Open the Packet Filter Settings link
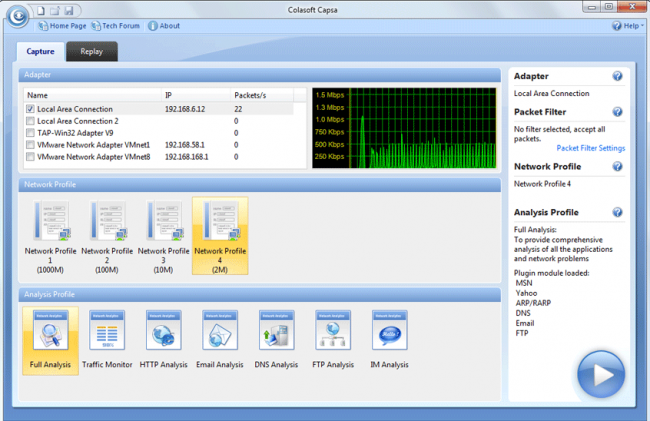 590,148
